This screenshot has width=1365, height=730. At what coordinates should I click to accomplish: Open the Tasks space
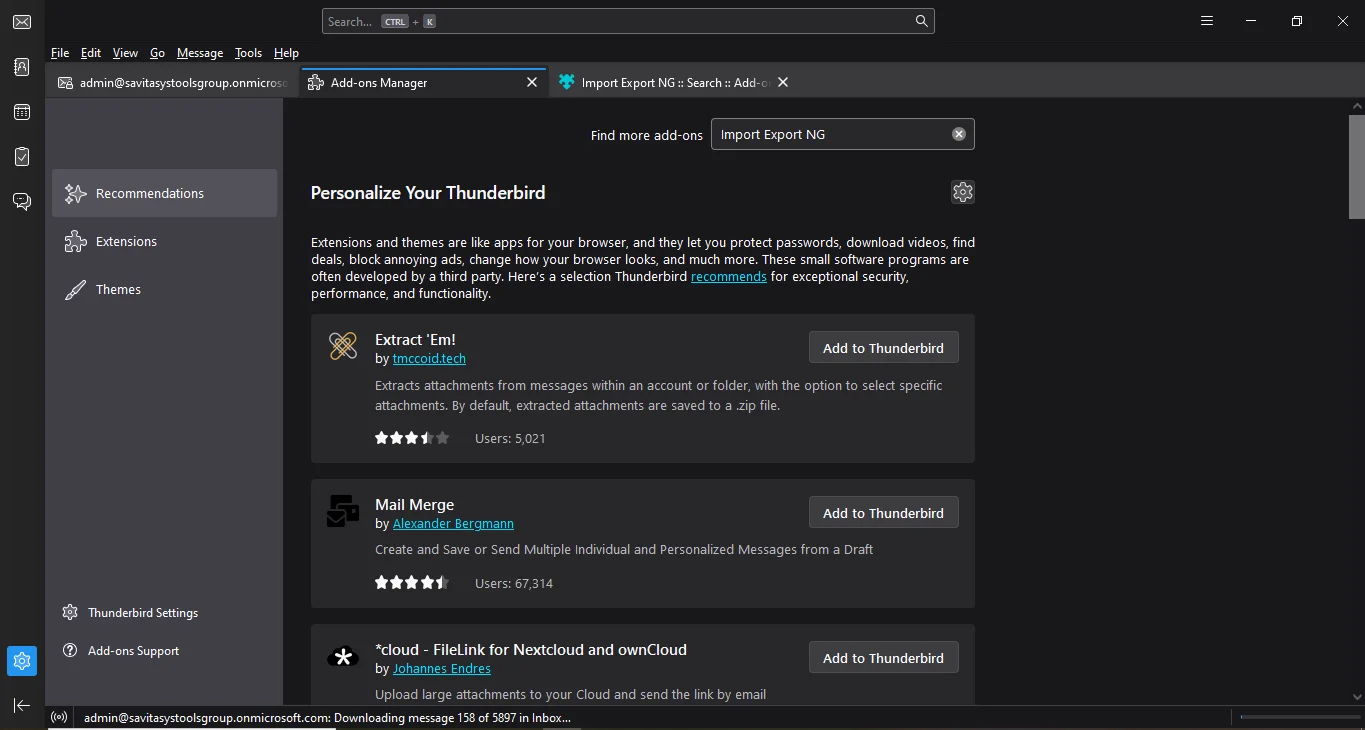pos(22,157)
